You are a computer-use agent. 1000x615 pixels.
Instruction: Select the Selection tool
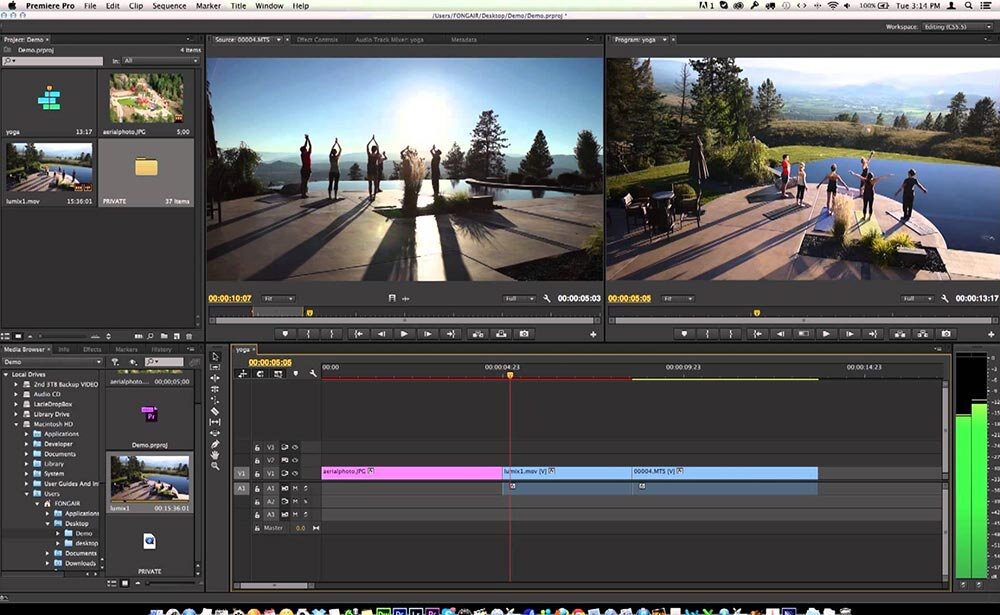pos(217,355)
